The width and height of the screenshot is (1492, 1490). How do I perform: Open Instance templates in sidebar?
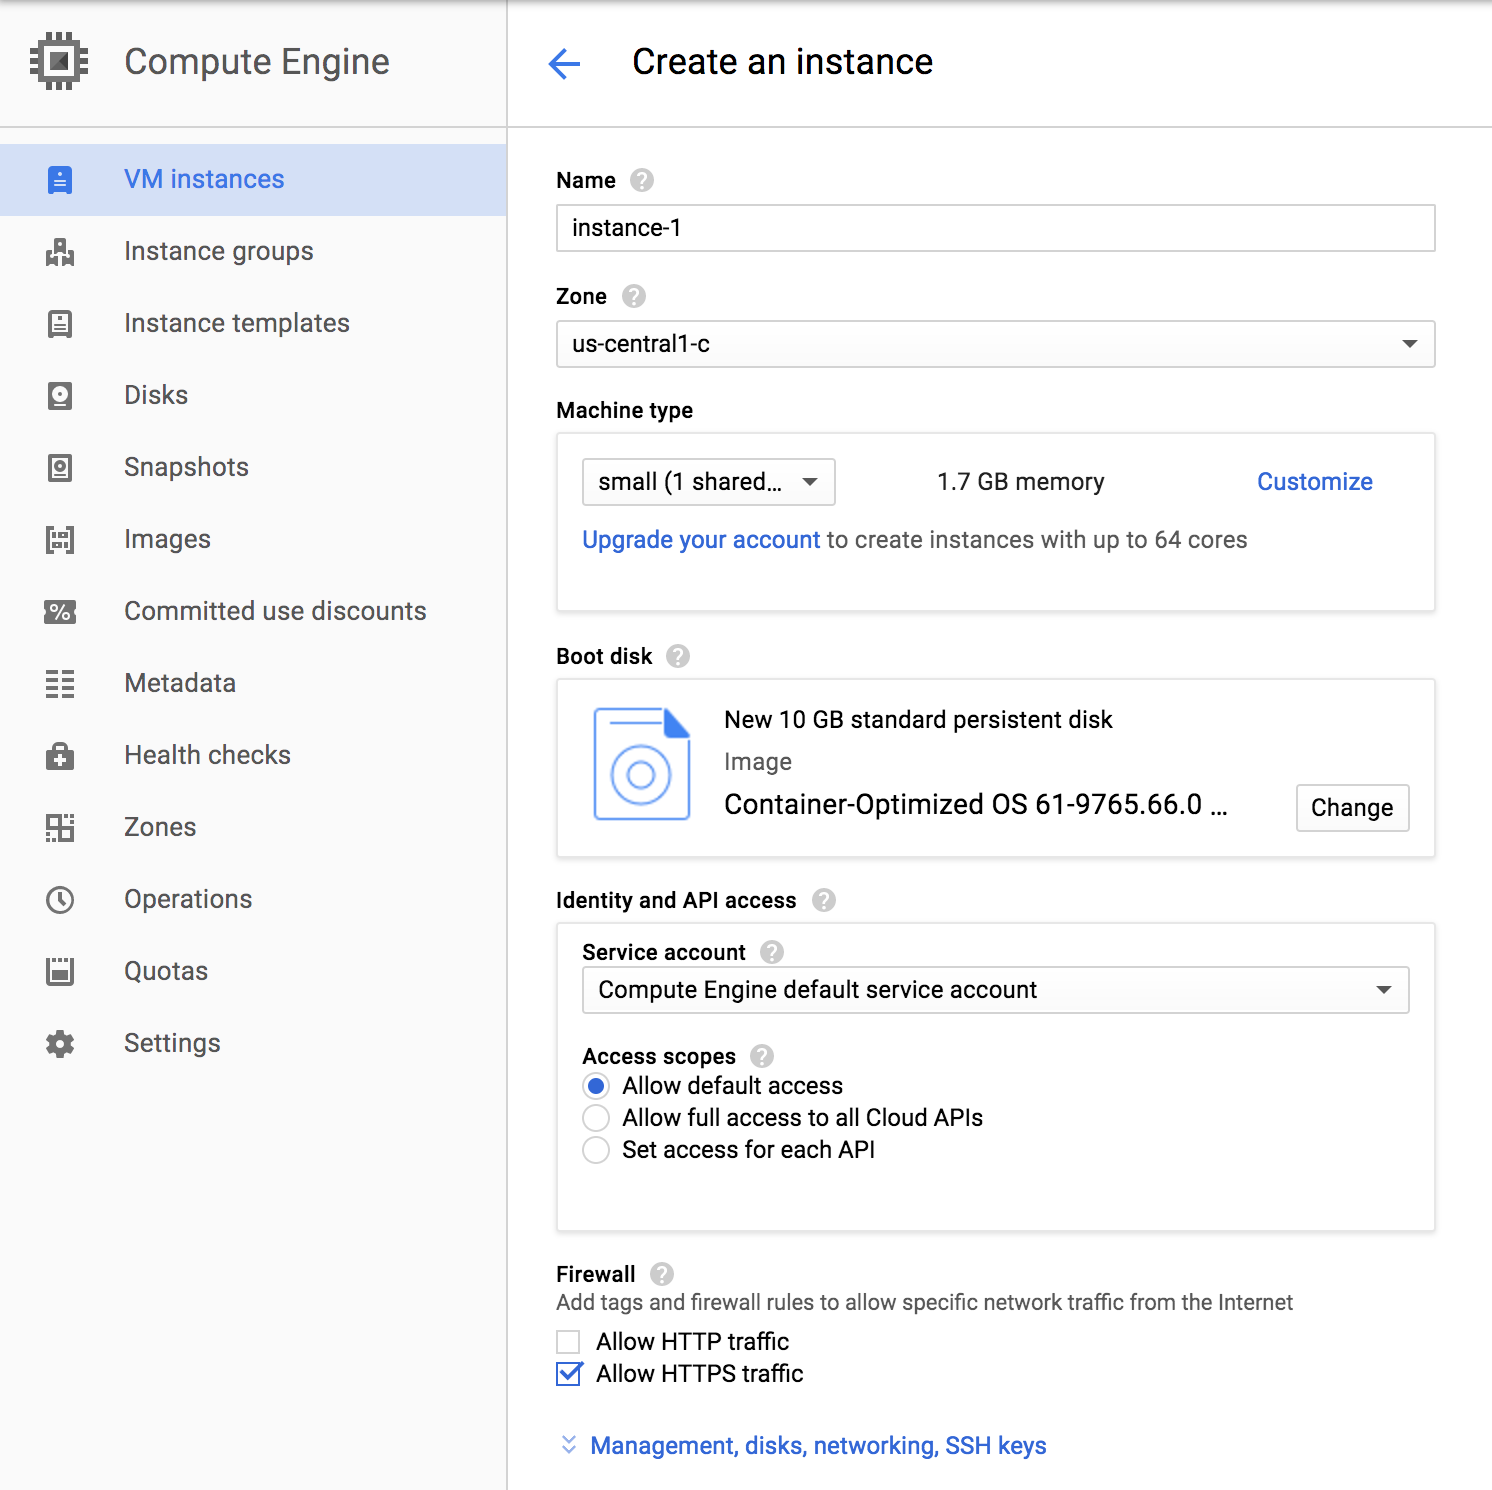[236, 324]
